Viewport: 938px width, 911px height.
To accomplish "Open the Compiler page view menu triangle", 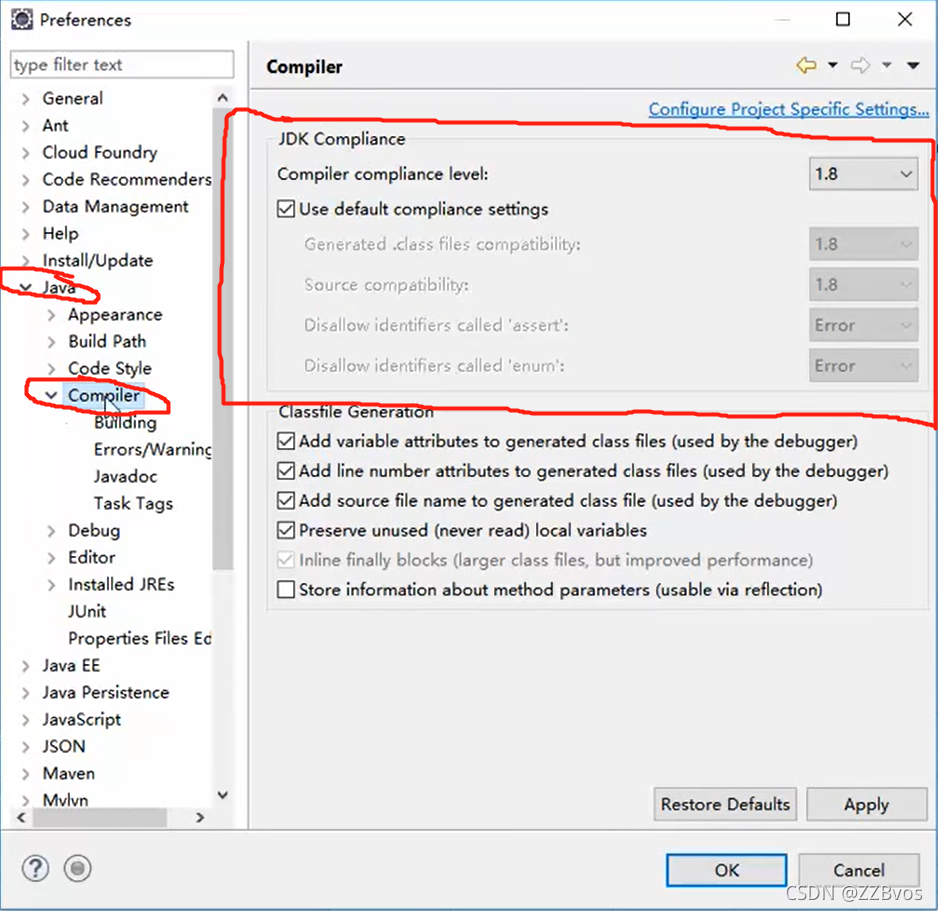I will tap(913, 65).
